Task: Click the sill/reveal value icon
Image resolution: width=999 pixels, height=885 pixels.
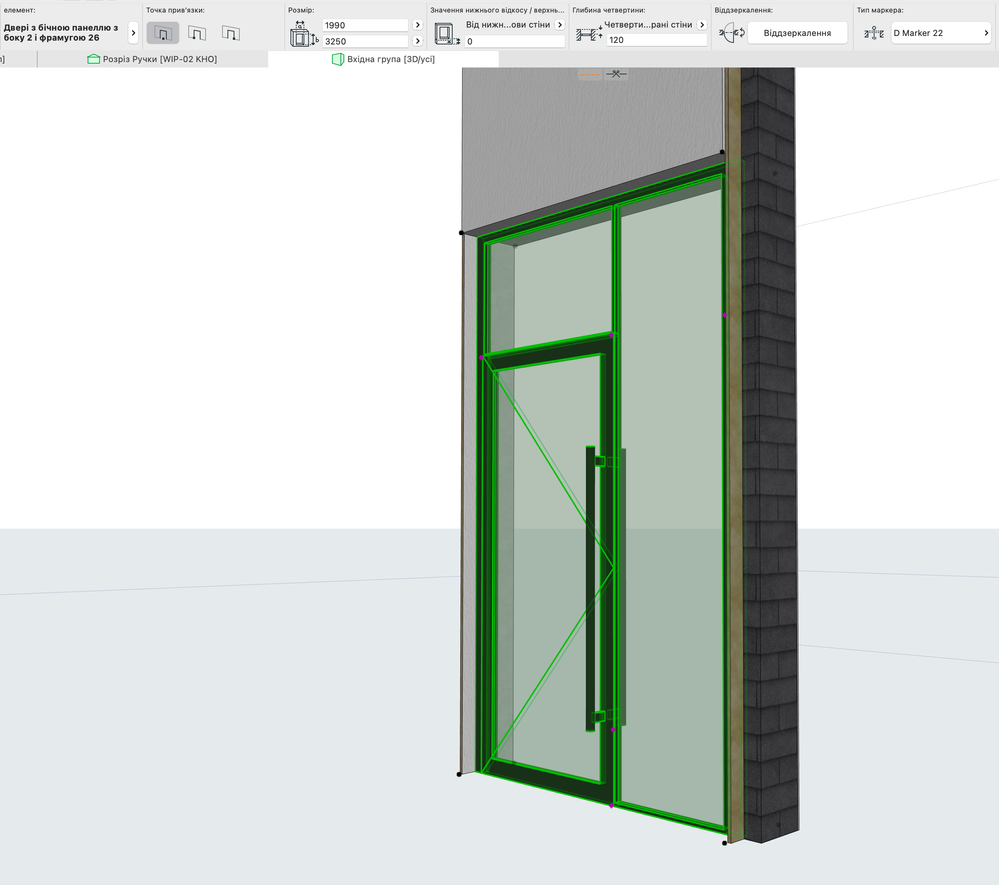Action: [x=447, y=34]
